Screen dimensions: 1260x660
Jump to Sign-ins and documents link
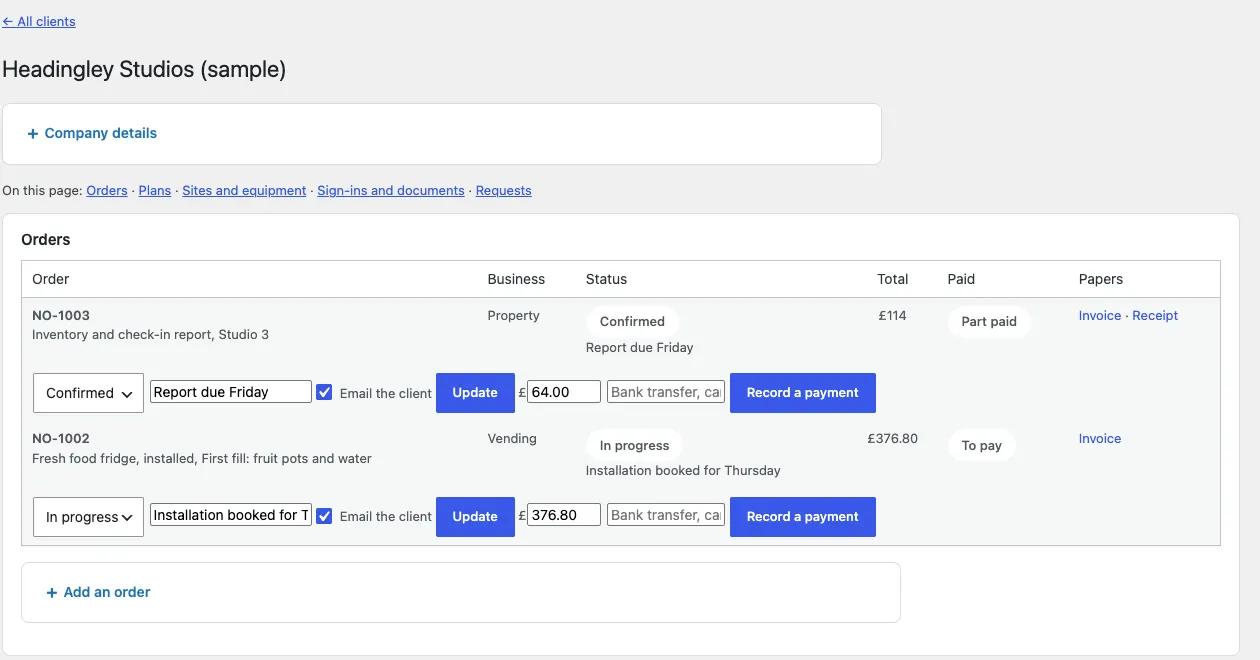(391, 190)
